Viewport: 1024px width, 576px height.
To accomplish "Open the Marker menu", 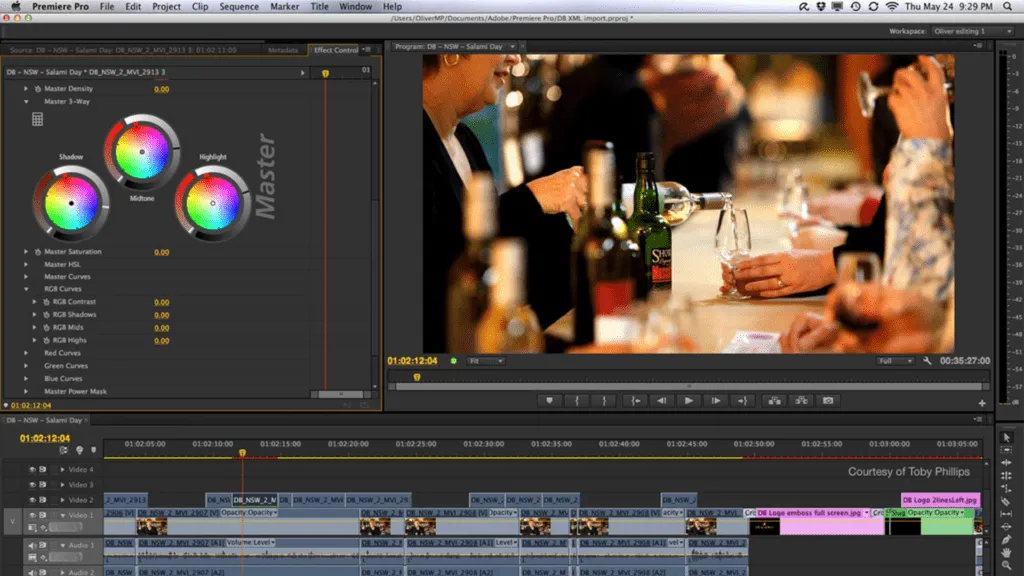I will (x=284, y=7).
